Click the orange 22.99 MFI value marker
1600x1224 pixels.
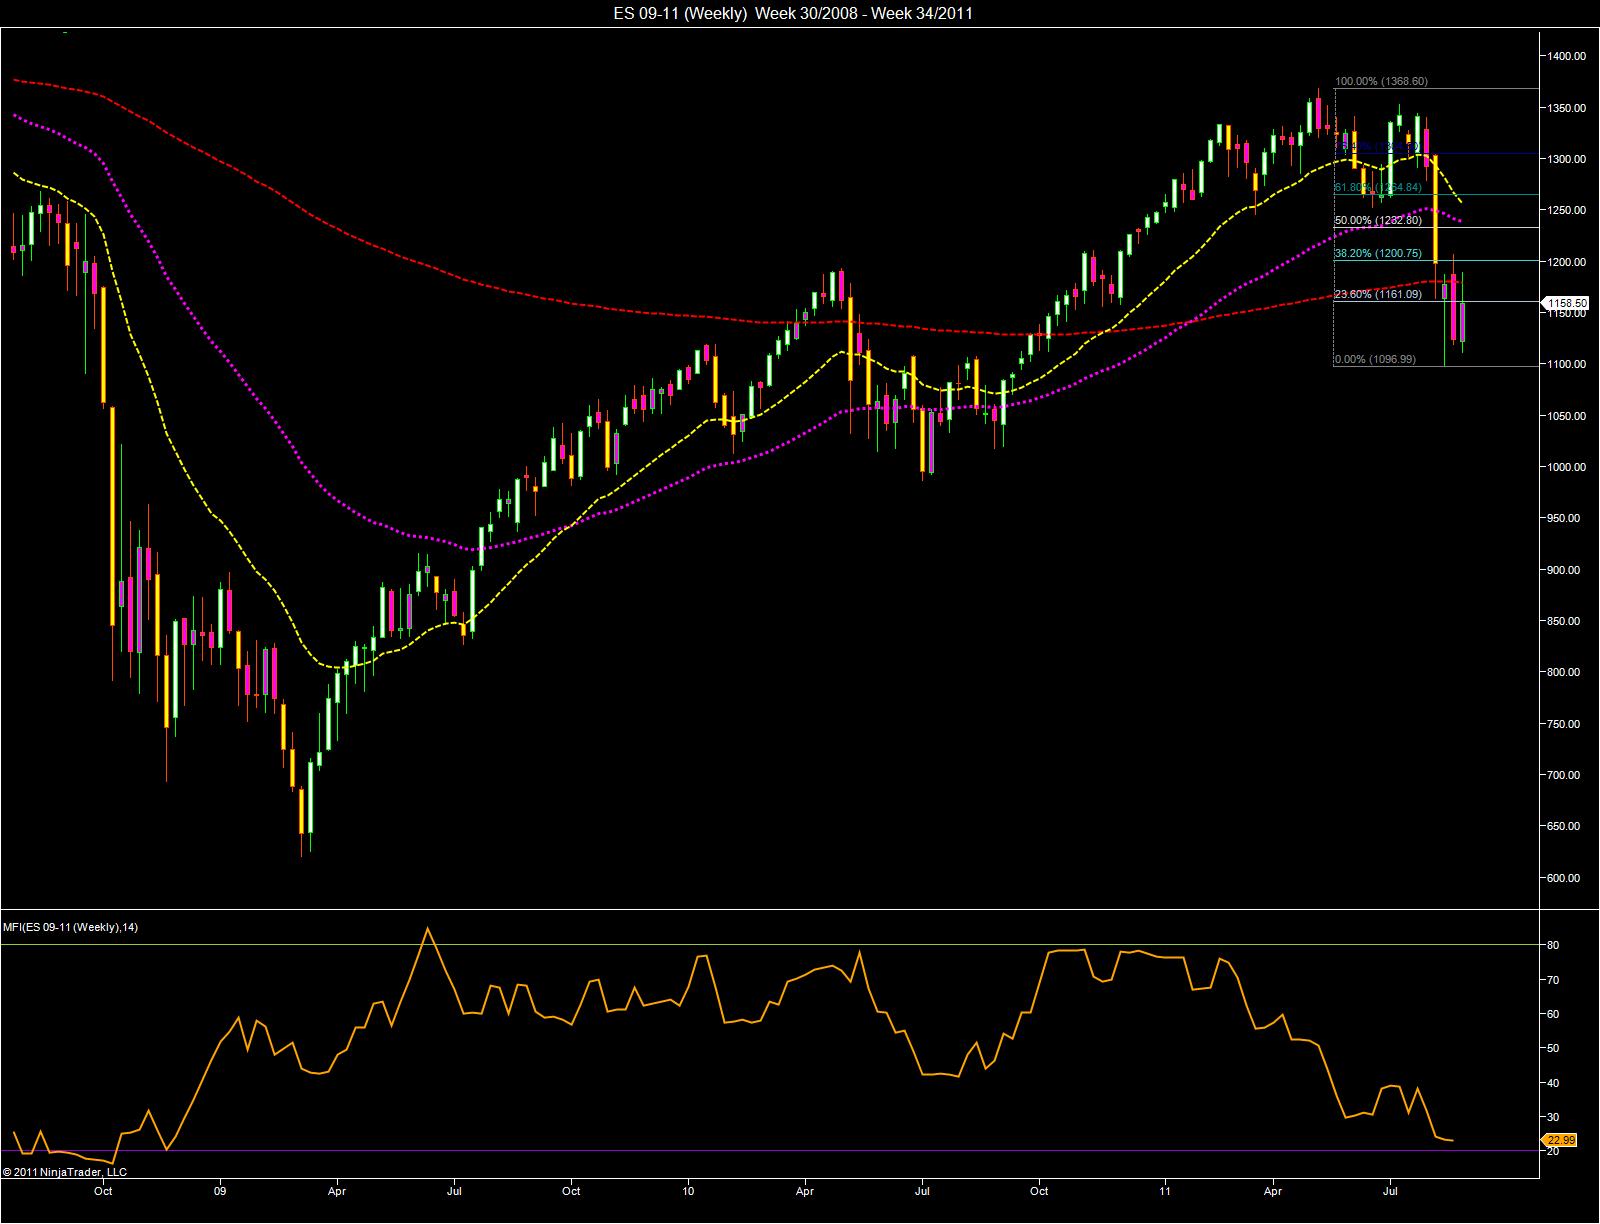click(x=1560, y=1140)
